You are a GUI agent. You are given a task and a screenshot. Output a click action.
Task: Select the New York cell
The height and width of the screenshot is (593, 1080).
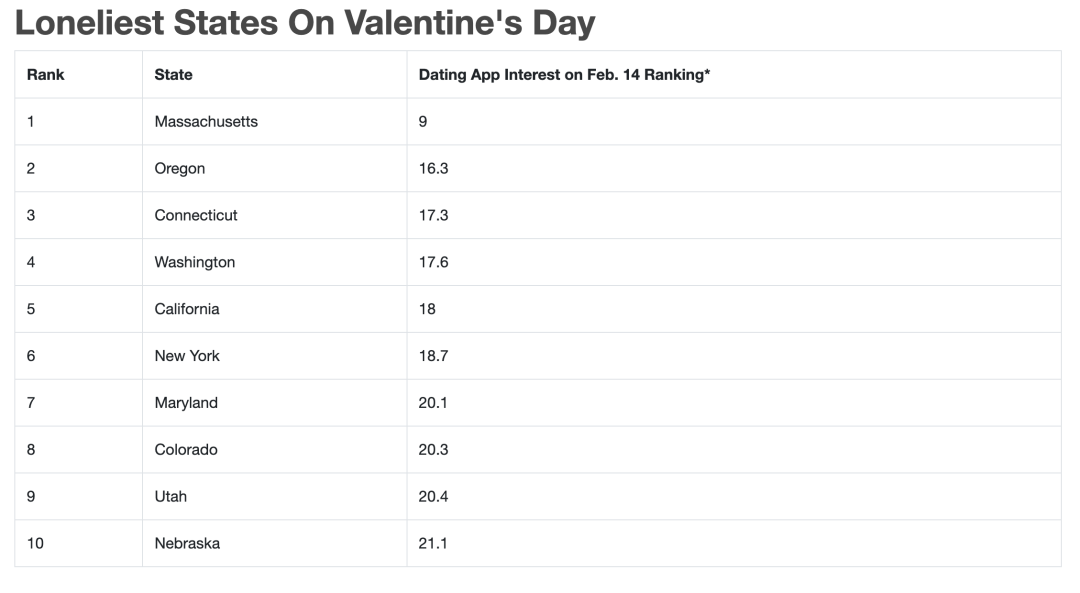[187, 355]
